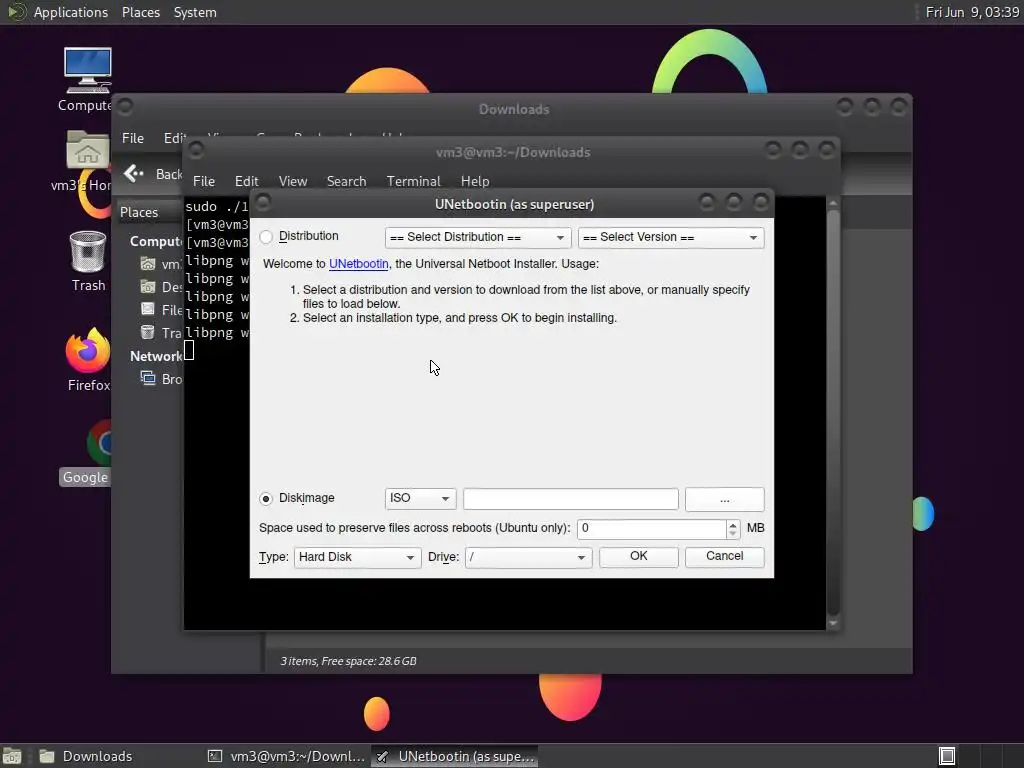Select Browse Network in Places sidebar
Screen dimensions: 1024x768
(x=161, y=379)
